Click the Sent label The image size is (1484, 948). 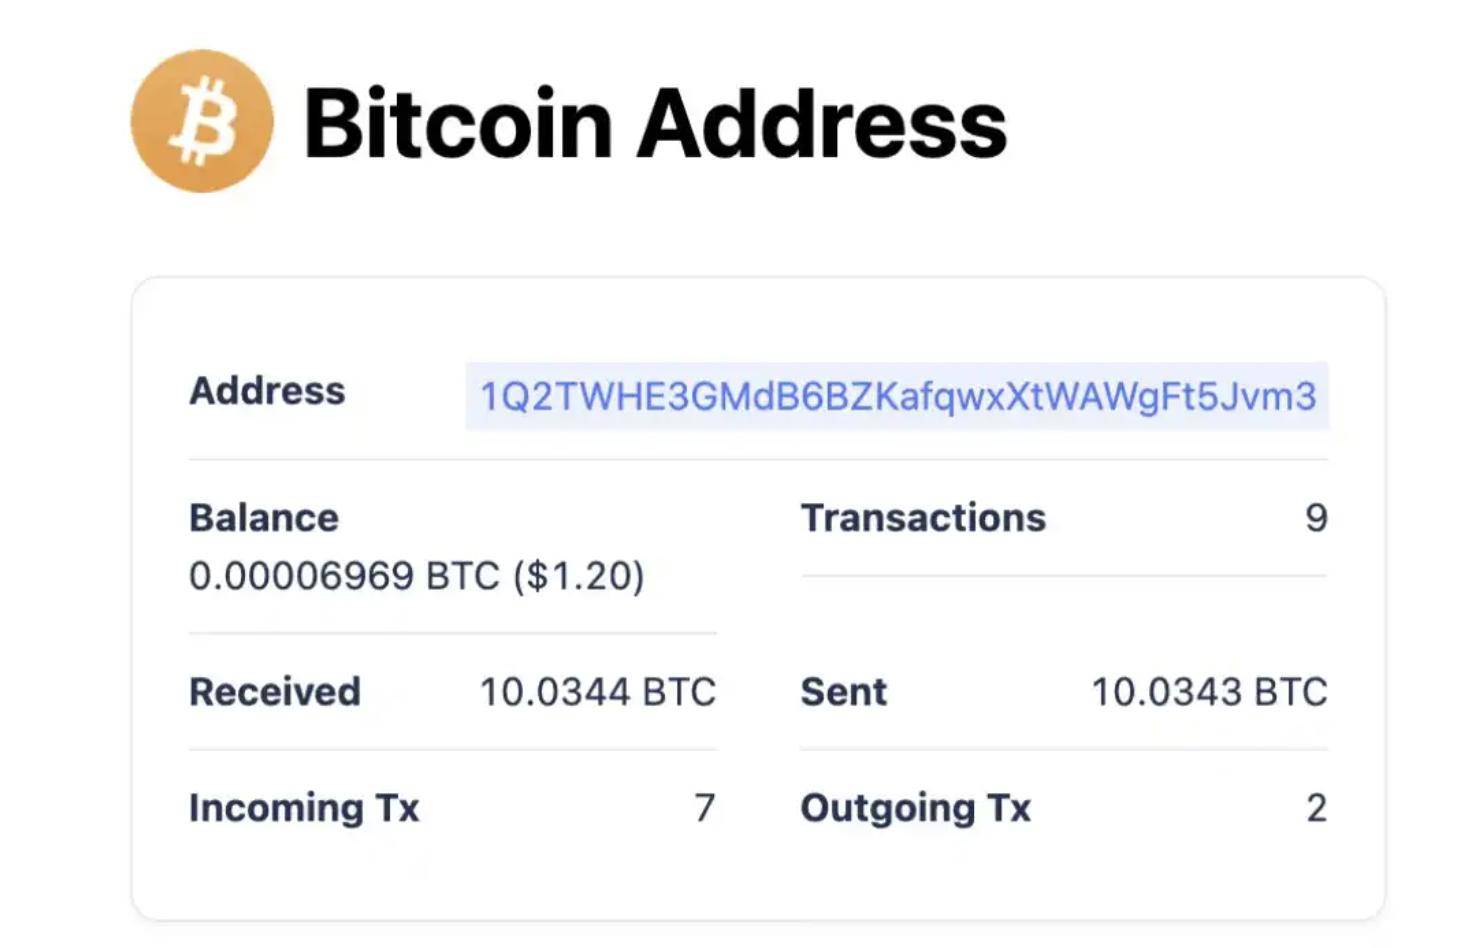843,692
